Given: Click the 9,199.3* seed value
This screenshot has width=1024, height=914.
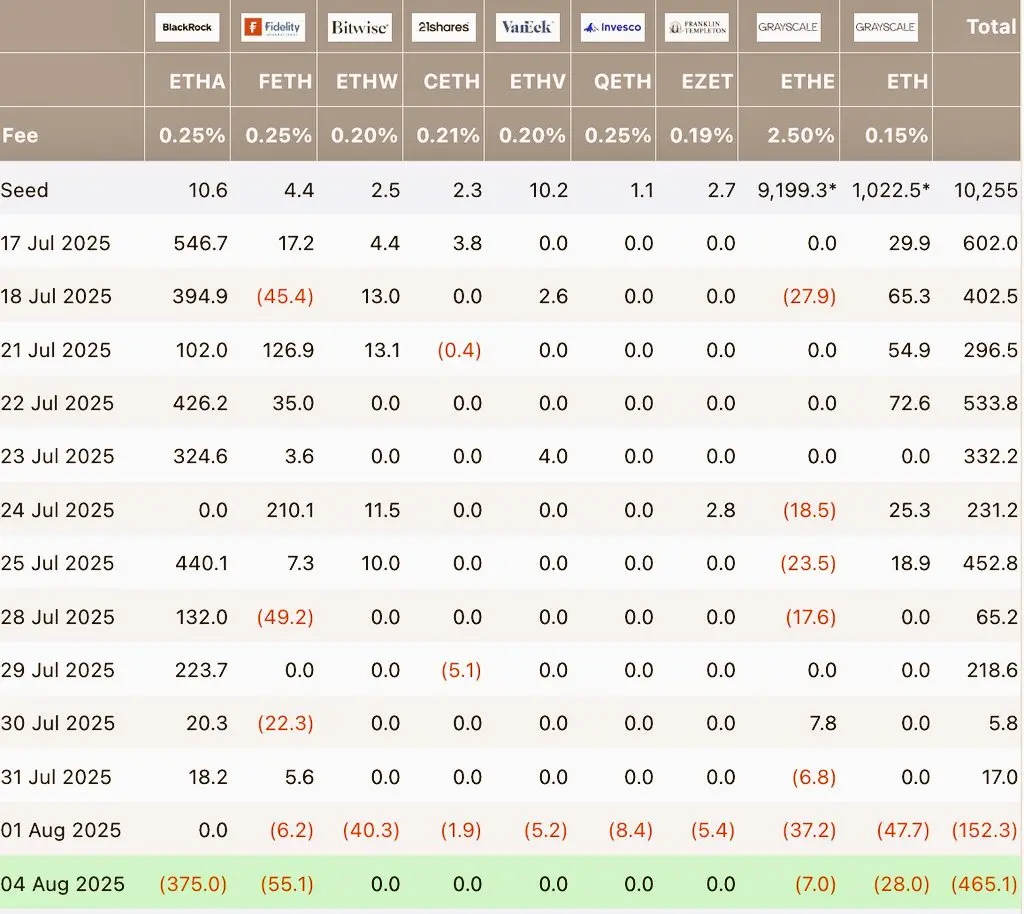Looking at the screenshot, I should [x=797, y=190].
